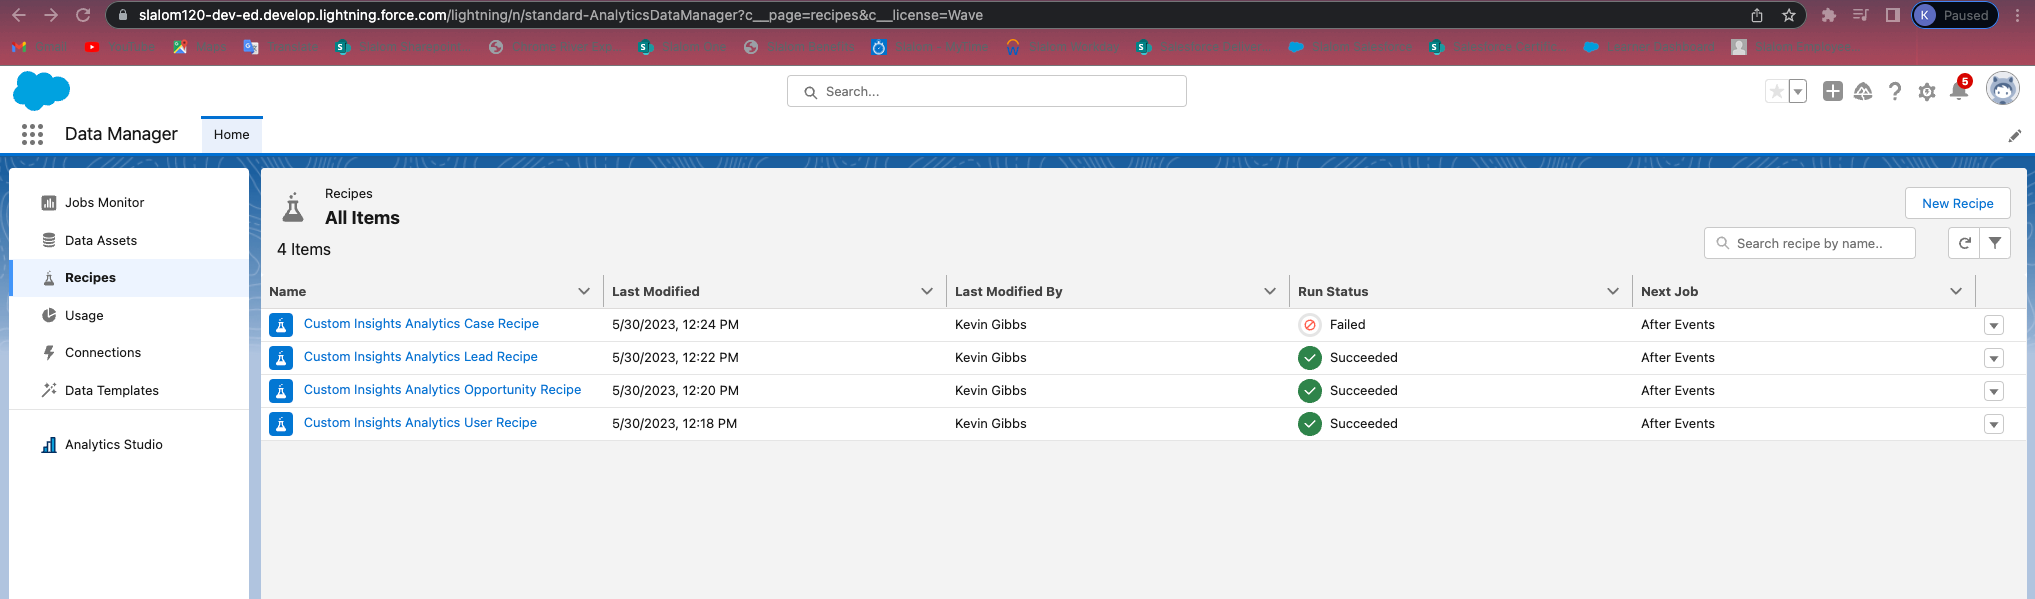Screen dimensions: 2035x599
Task: Click Kevin Gibbs in the Case Recipe row
Action: coord(990,325)
